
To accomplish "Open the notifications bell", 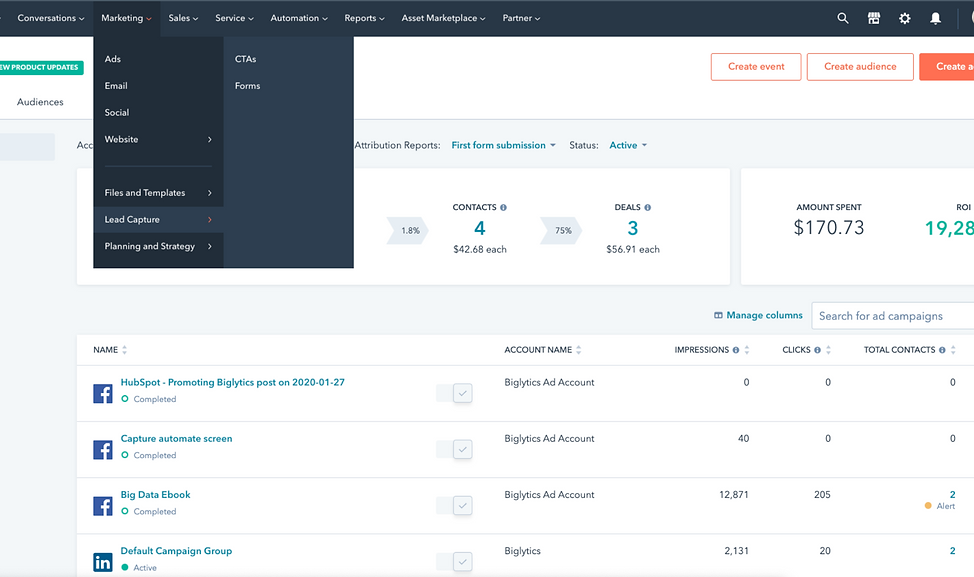I will pyautogui.click(x=934, y=17).
